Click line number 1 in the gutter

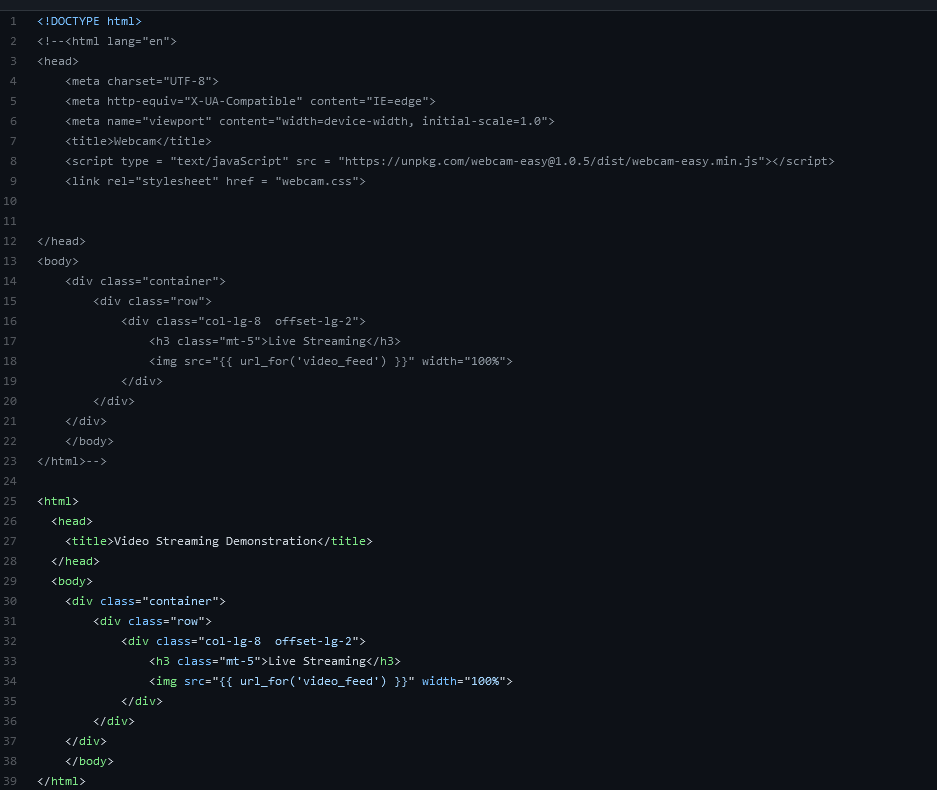coord(13,22)
